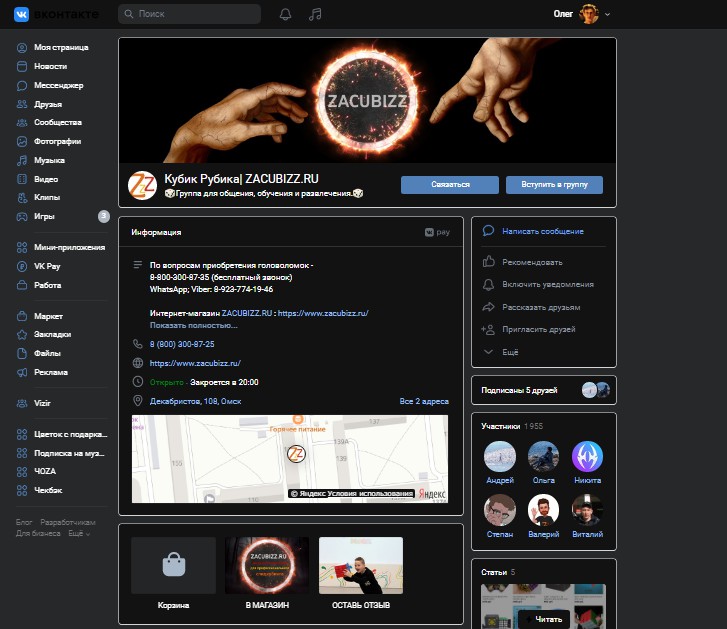
Task: Click Рассказать друзьям share action
Action: pyautogui.click(x=541, y=307)
